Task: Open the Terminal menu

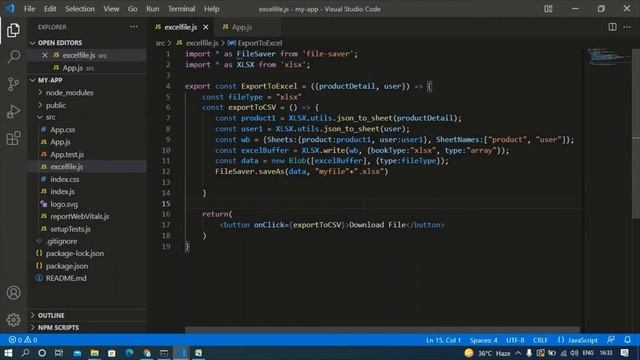Action: click(181, 9)
